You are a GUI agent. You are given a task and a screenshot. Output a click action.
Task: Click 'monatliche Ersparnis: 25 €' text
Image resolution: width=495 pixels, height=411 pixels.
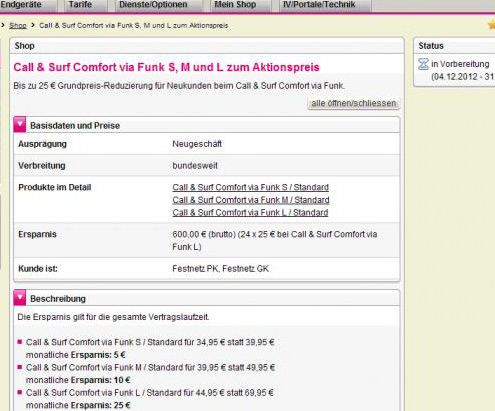click(78, 406)
